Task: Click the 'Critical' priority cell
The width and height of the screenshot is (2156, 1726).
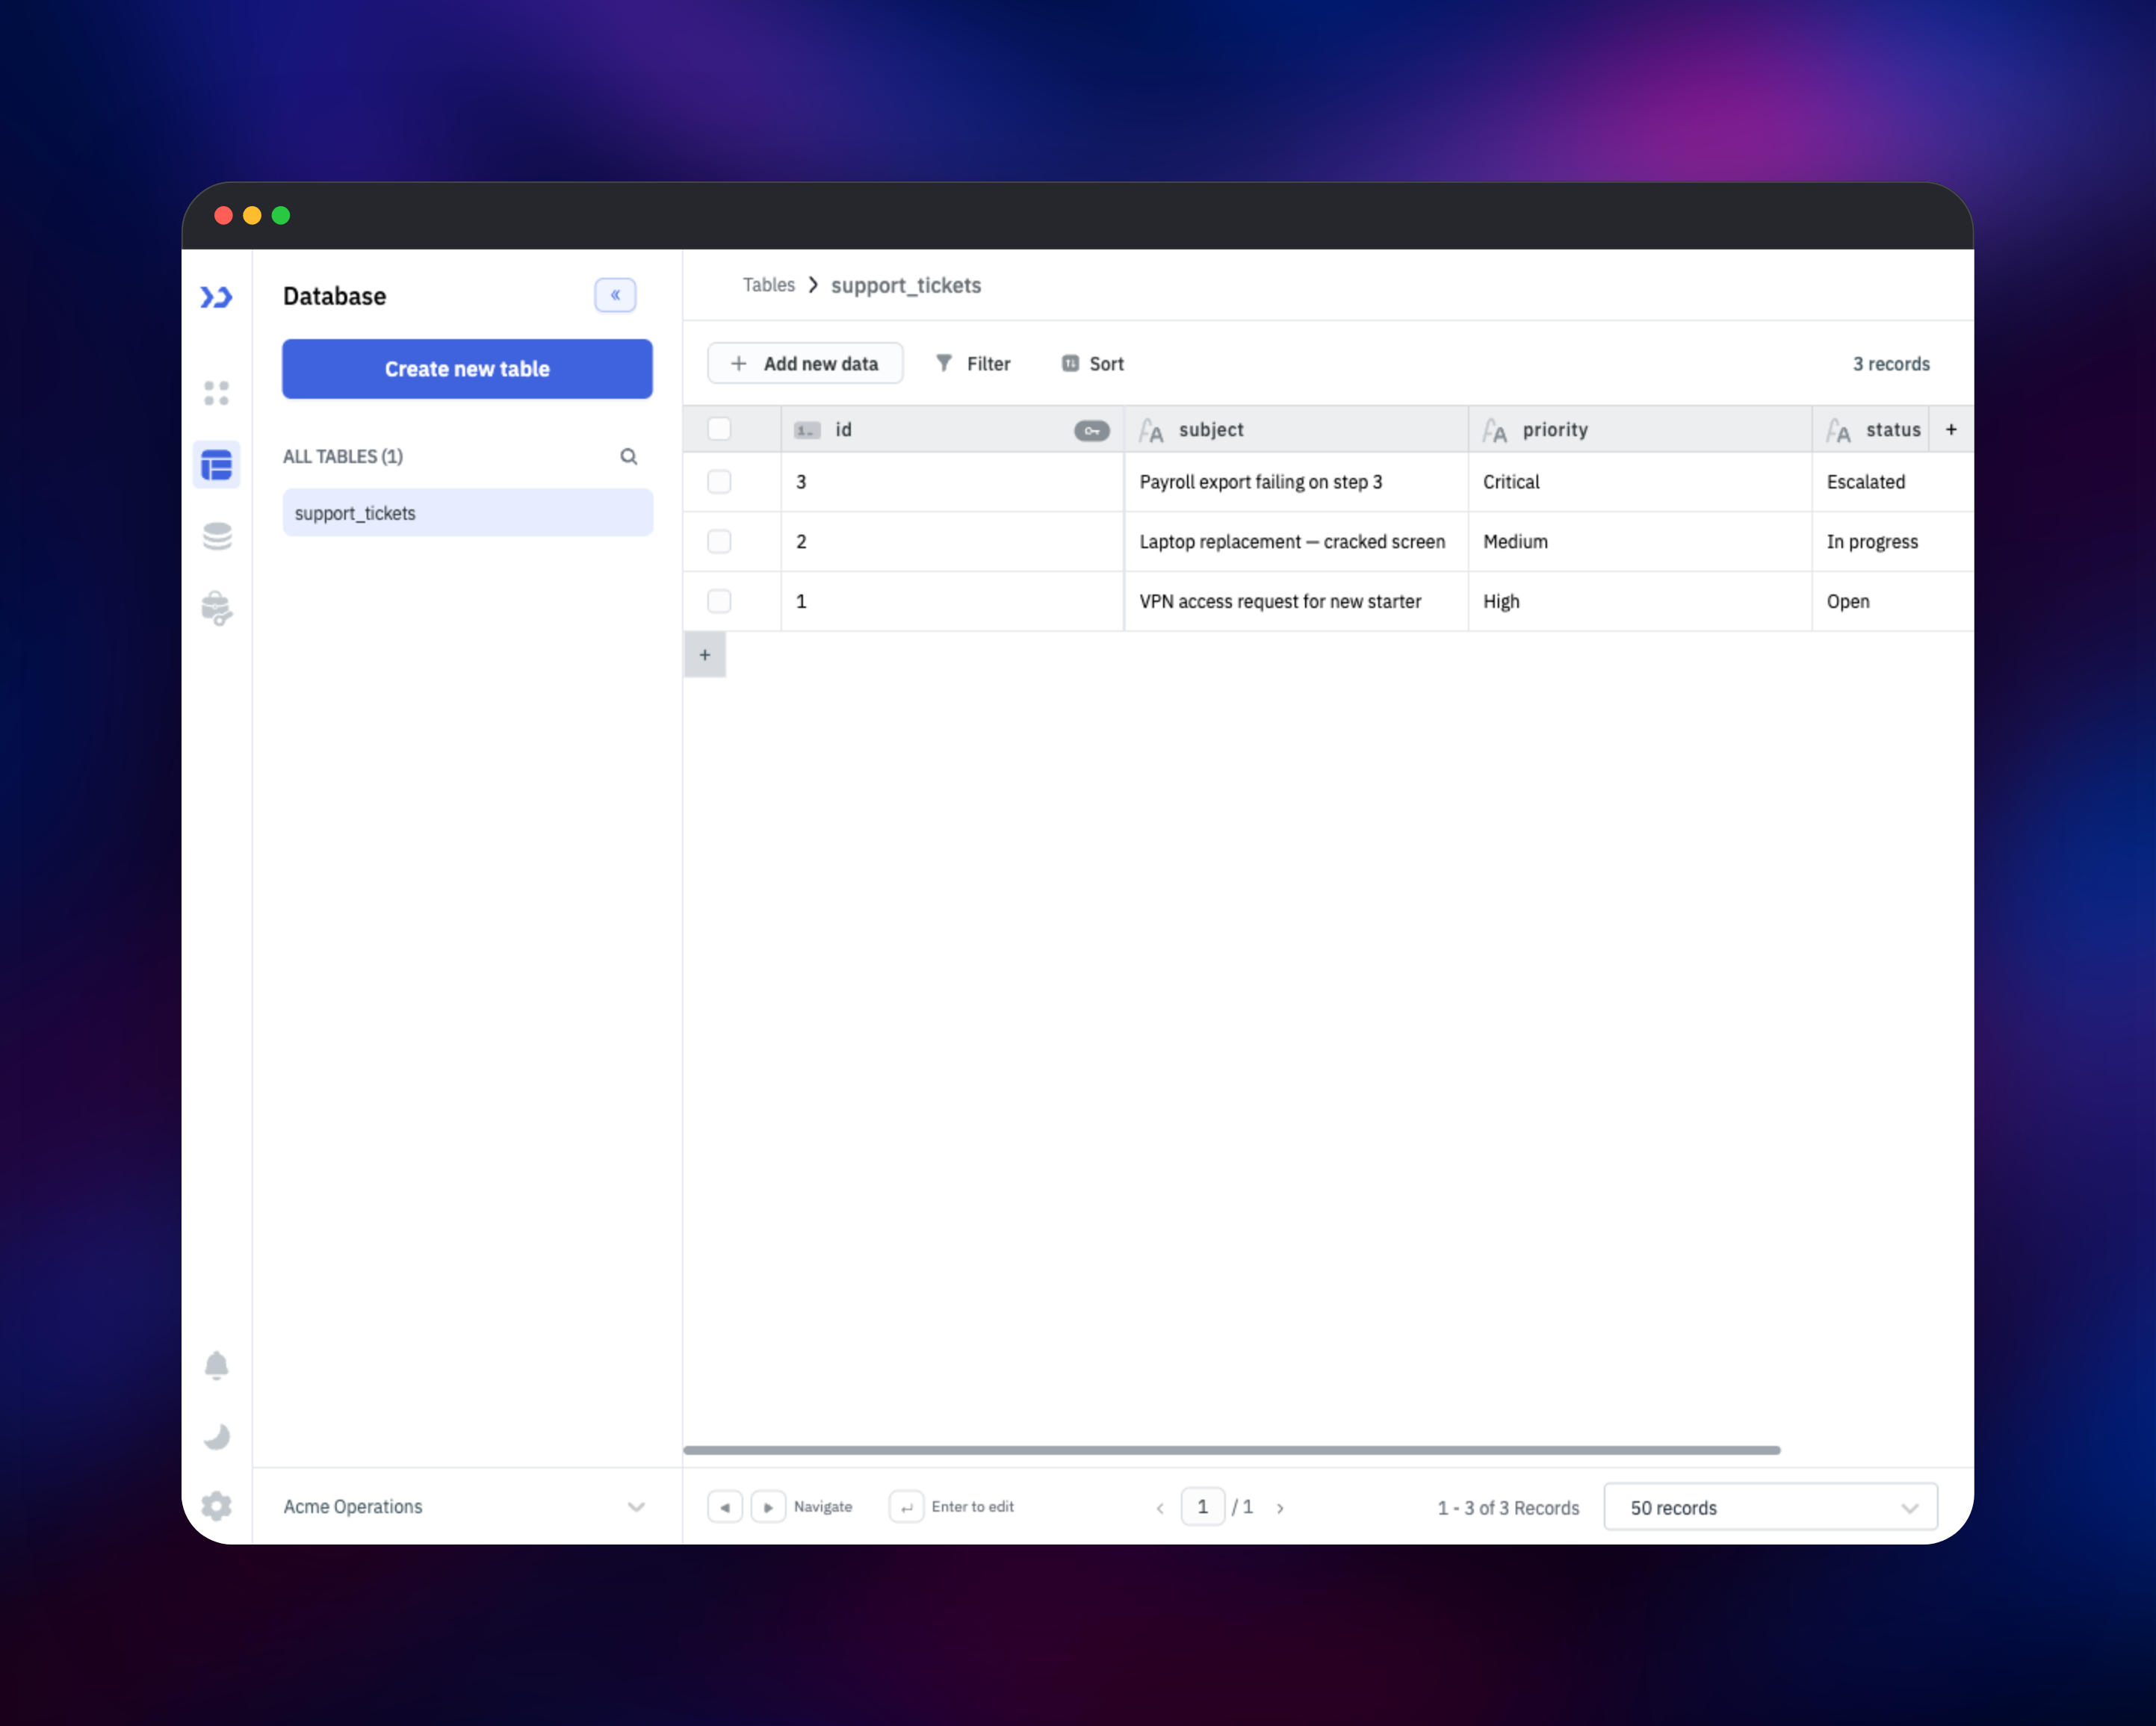Action: point(1640,482)
